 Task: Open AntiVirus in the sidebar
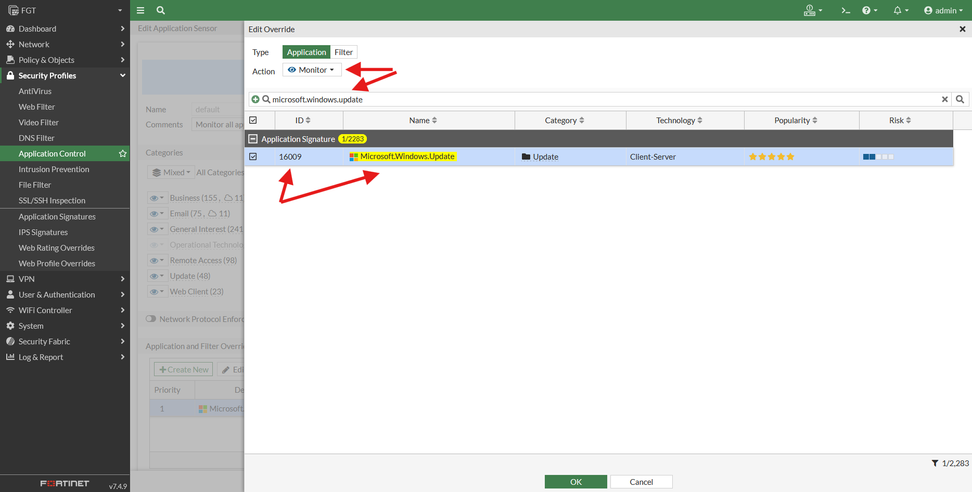pyautogui.click(x=35, y=91)
